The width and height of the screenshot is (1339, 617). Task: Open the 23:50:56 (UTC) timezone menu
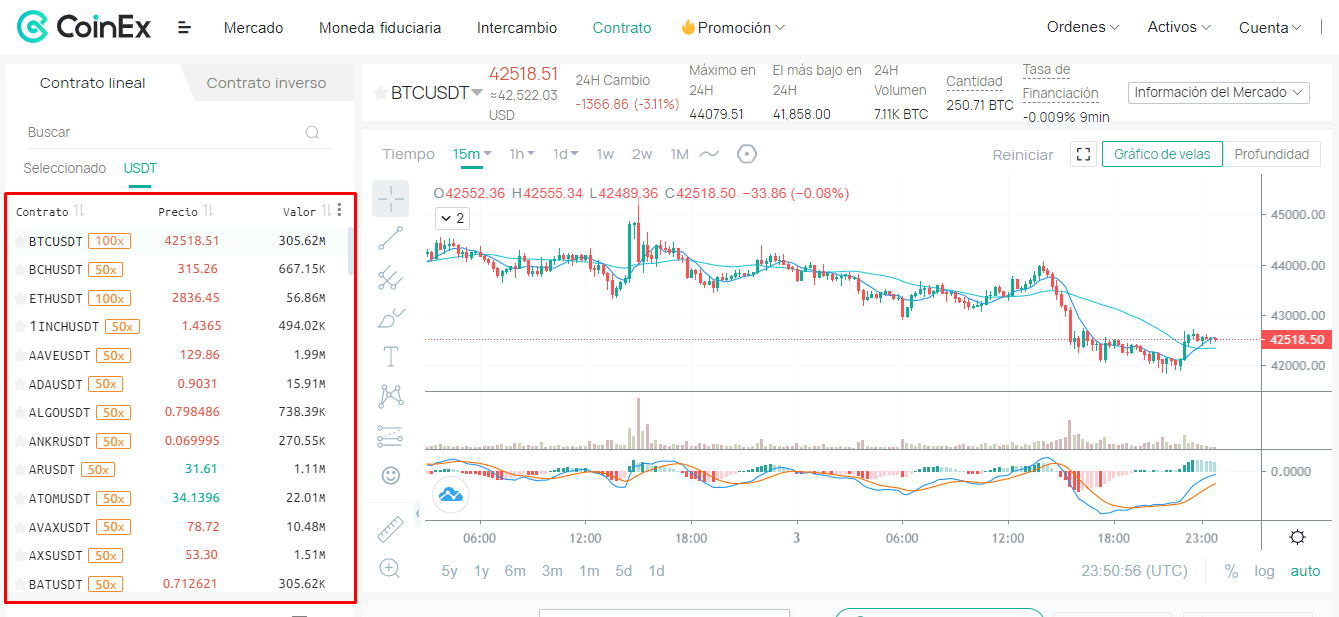[x=1134, y=571]
